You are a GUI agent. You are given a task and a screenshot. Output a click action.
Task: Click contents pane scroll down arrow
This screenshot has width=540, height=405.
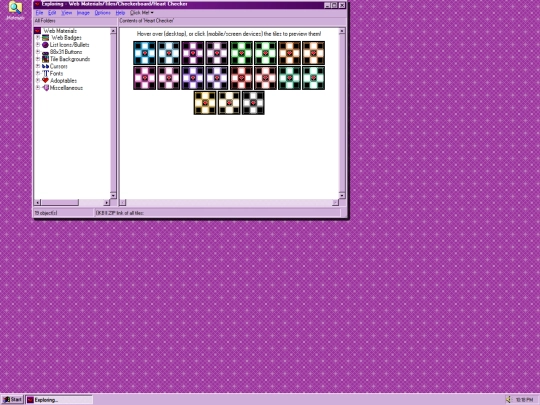pos(342,195)
